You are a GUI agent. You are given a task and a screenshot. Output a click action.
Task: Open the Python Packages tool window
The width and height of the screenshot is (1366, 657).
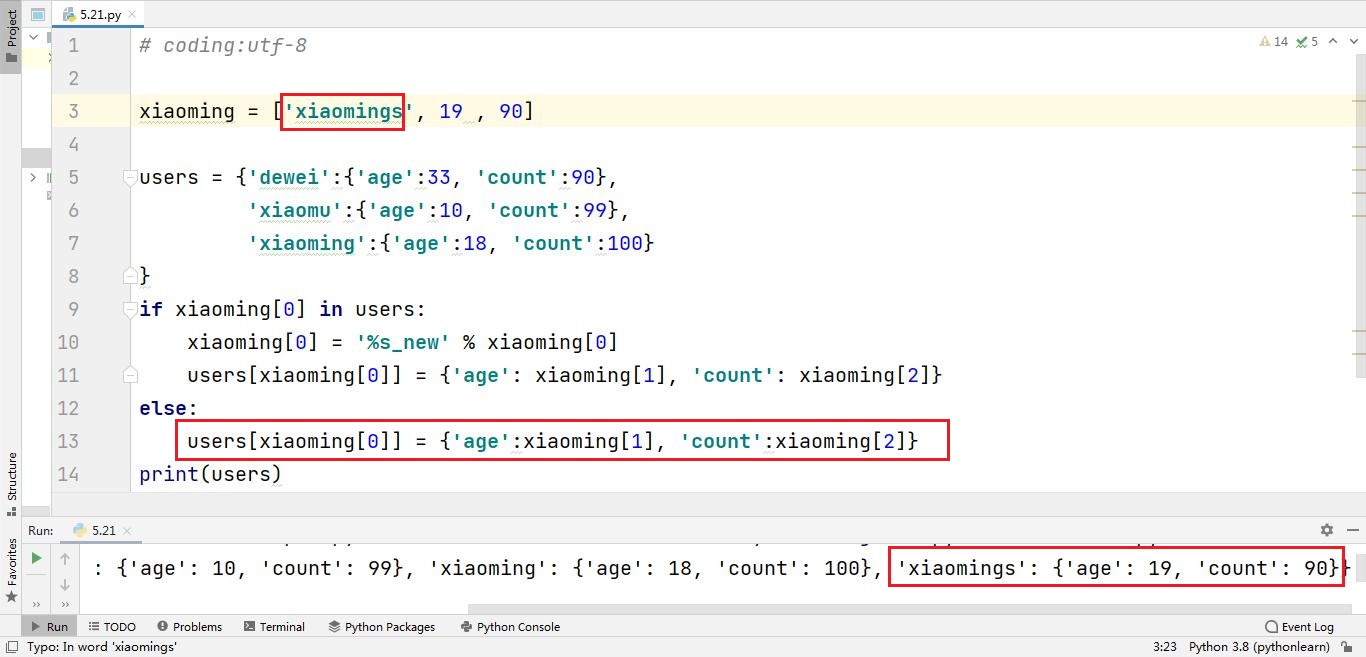[x=381, y=627]
